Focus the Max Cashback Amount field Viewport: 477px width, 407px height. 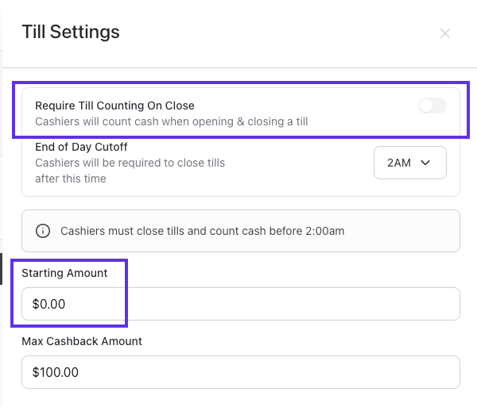click(241, 372)
